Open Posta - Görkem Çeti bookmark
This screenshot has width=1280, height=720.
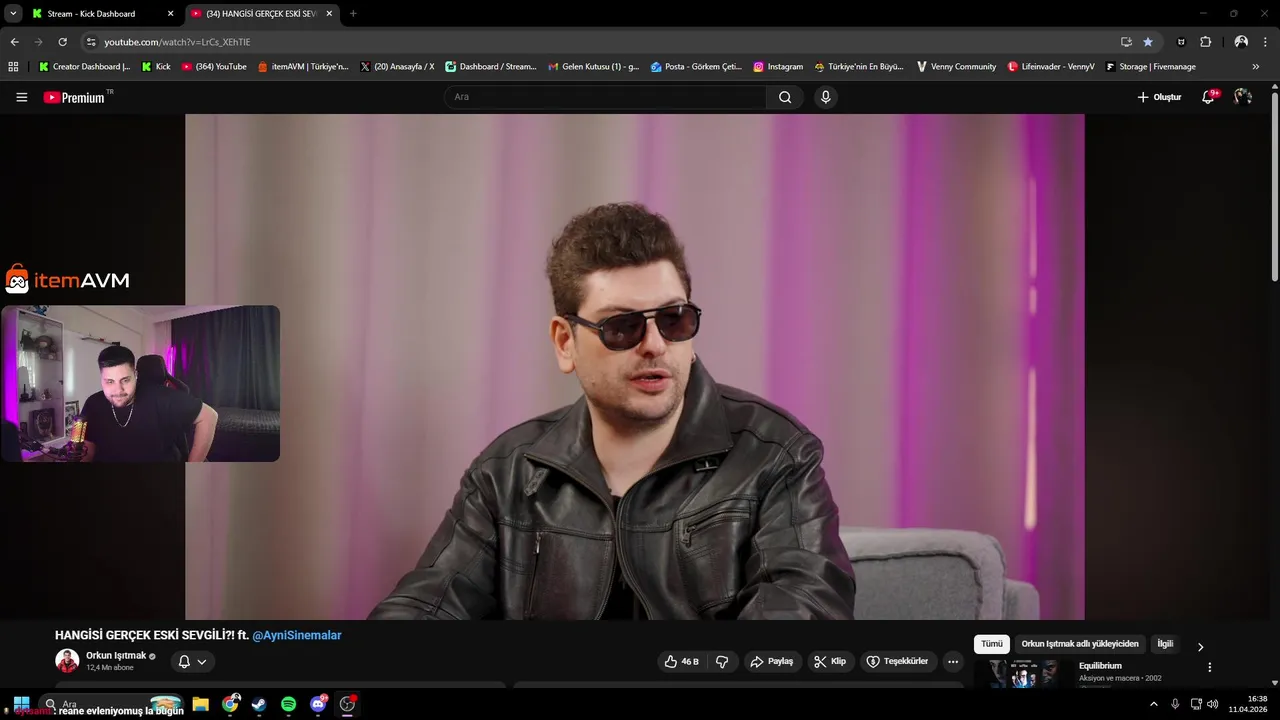tap(696, 67)
